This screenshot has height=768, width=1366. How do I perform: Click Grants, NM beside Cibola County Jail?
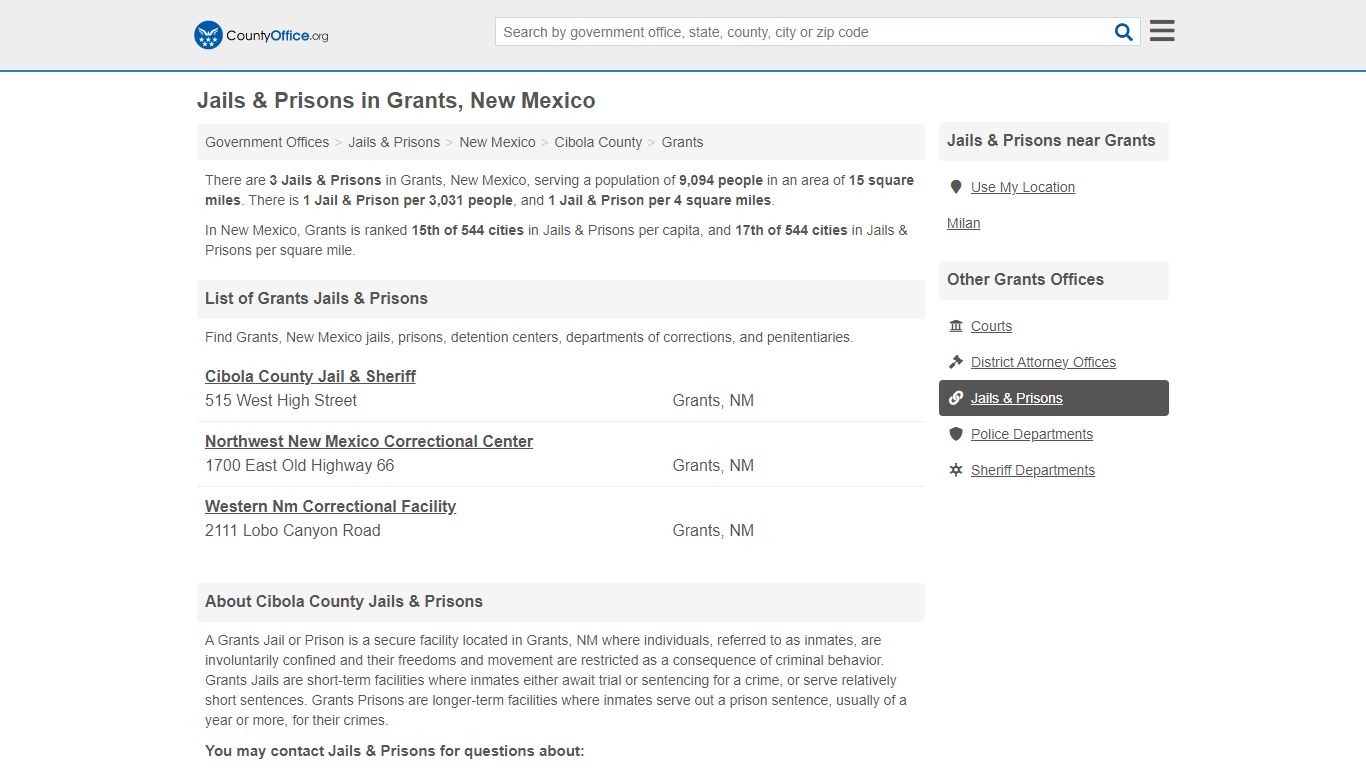pos(713,400)
